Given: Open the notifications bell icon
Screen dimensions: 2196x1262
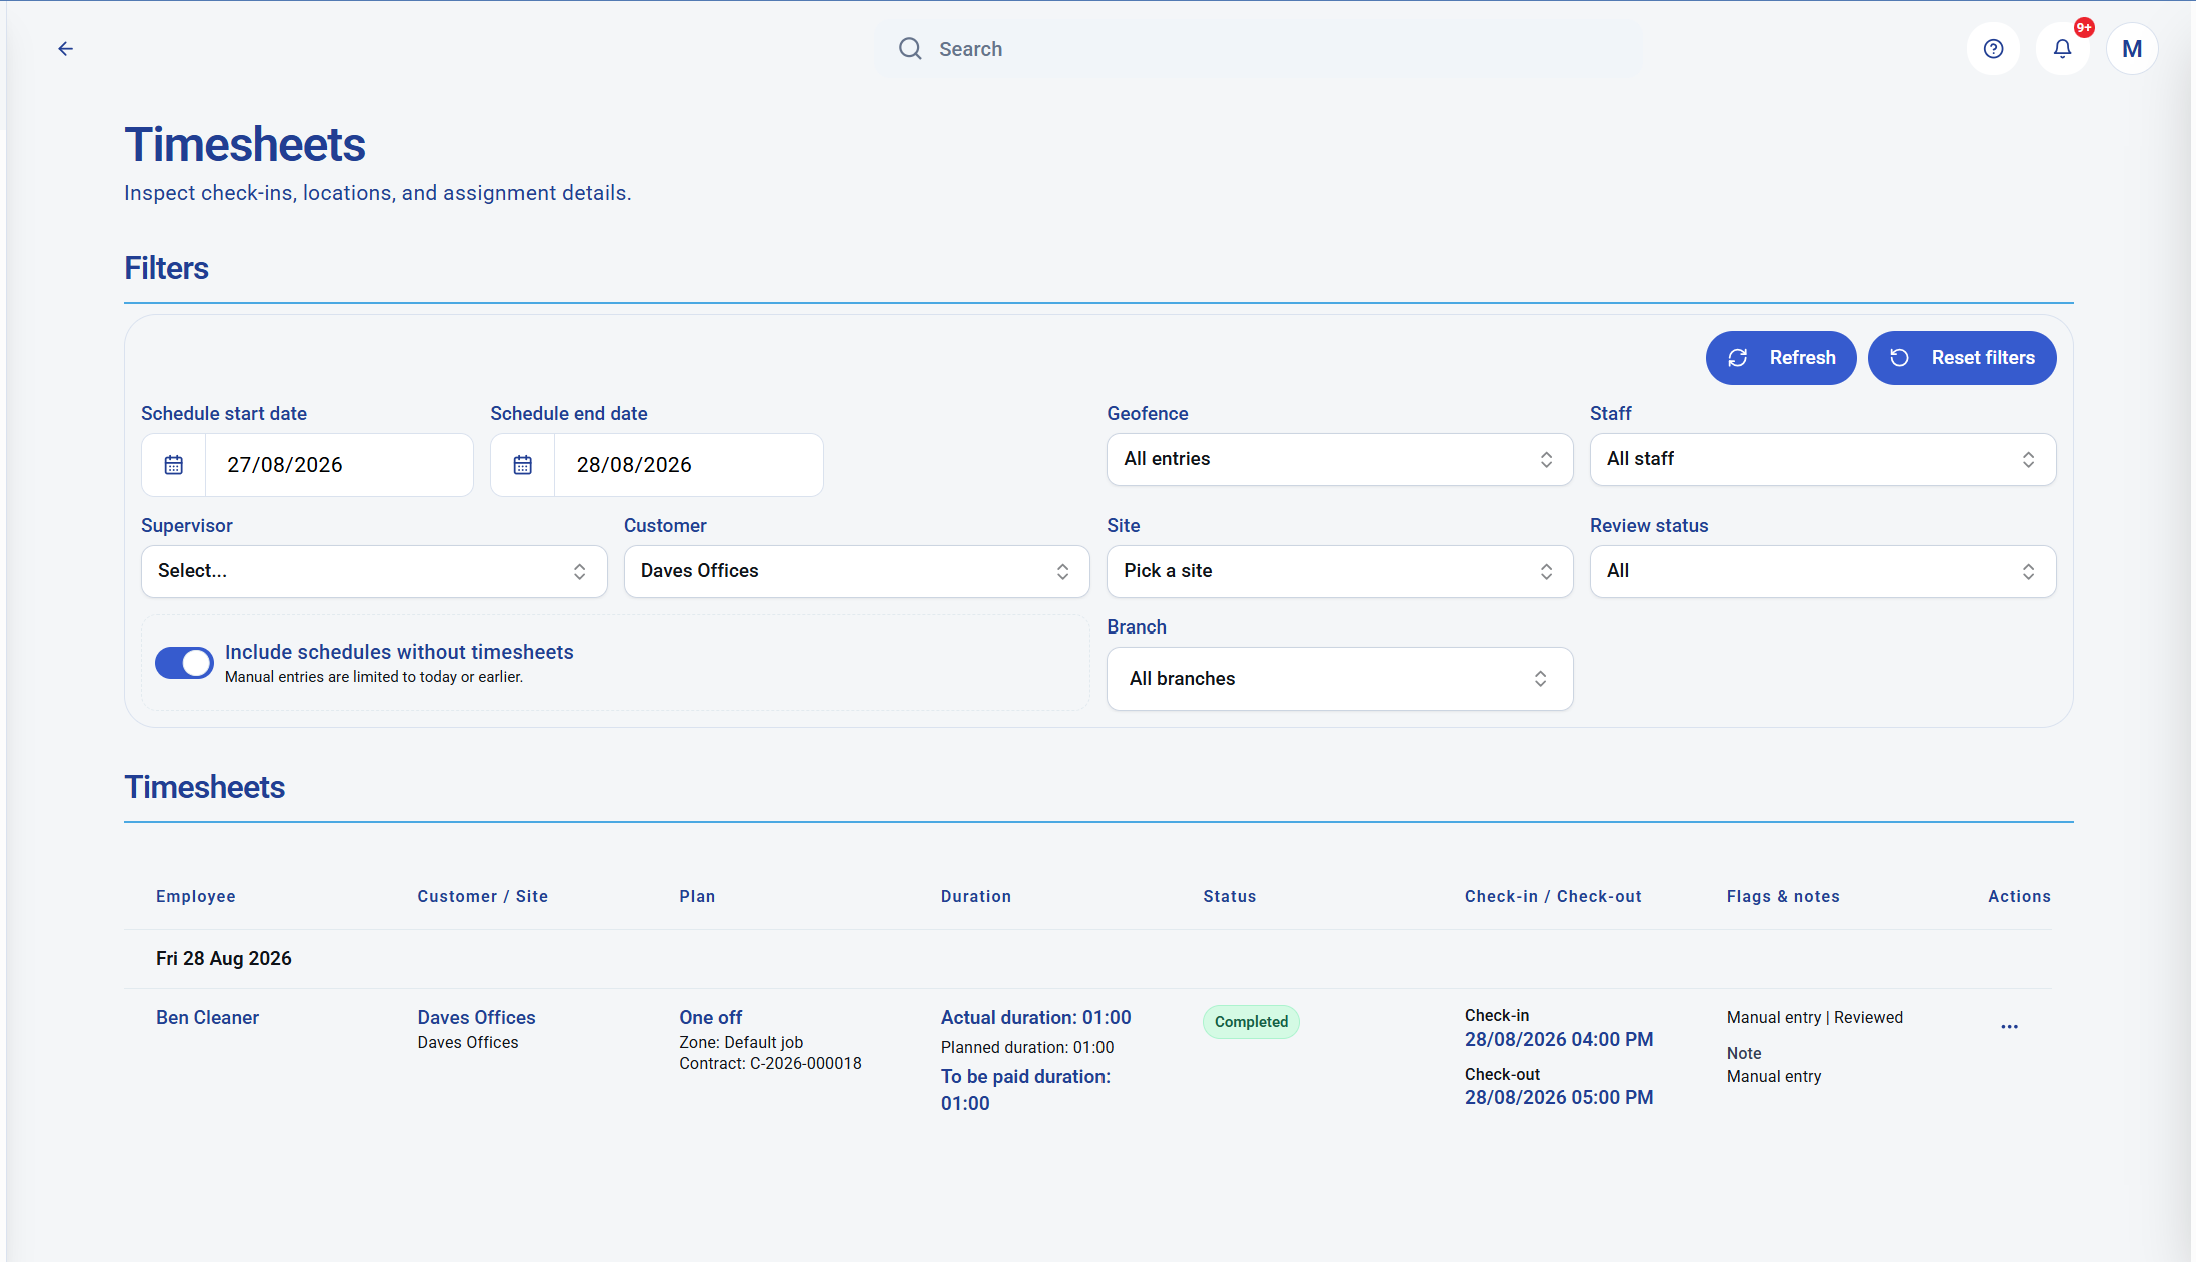Looking at the screenshot, I should click(2062, 48).
